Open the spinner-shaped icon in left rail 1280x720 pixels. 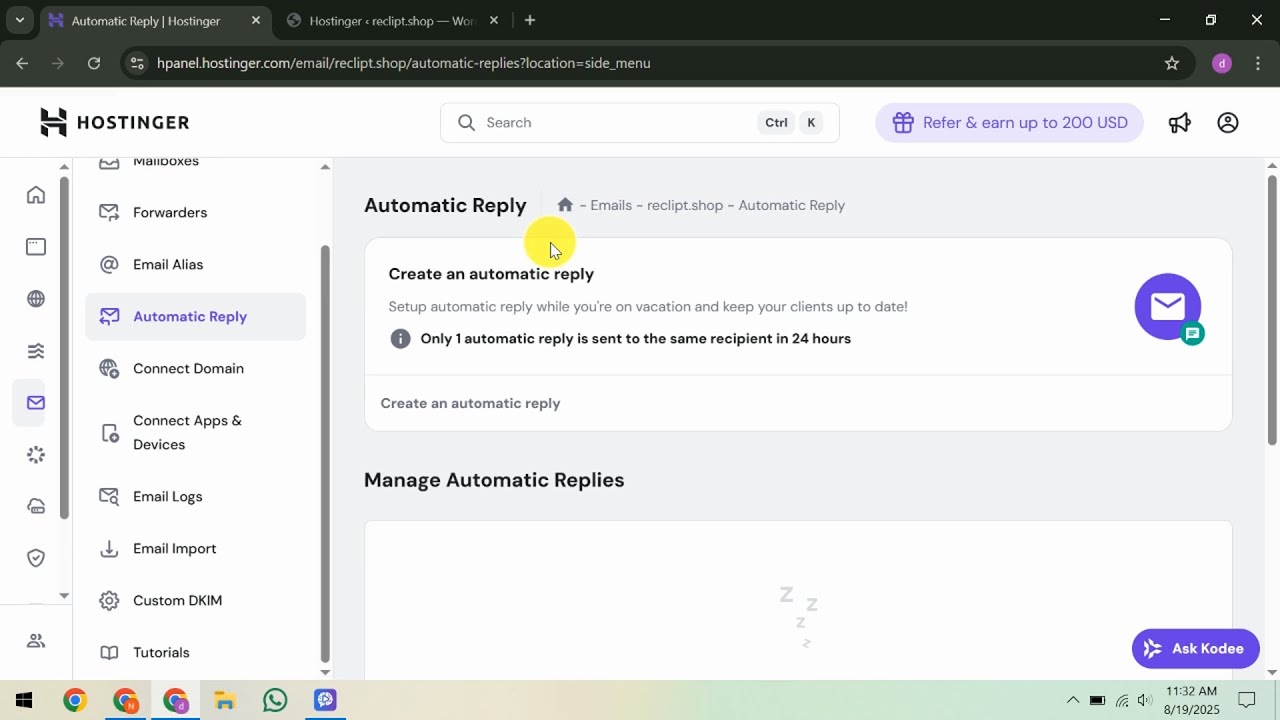[x=36, y=455]
